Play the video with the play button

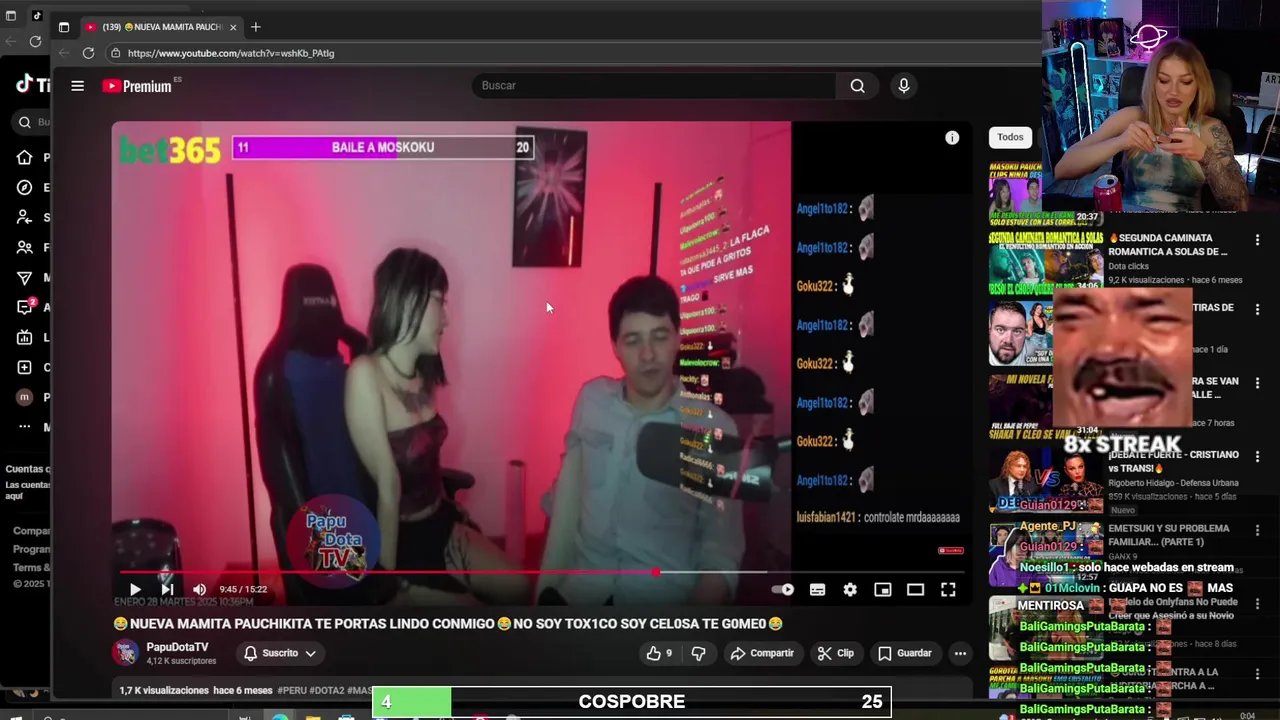click(x=135, y=589)
